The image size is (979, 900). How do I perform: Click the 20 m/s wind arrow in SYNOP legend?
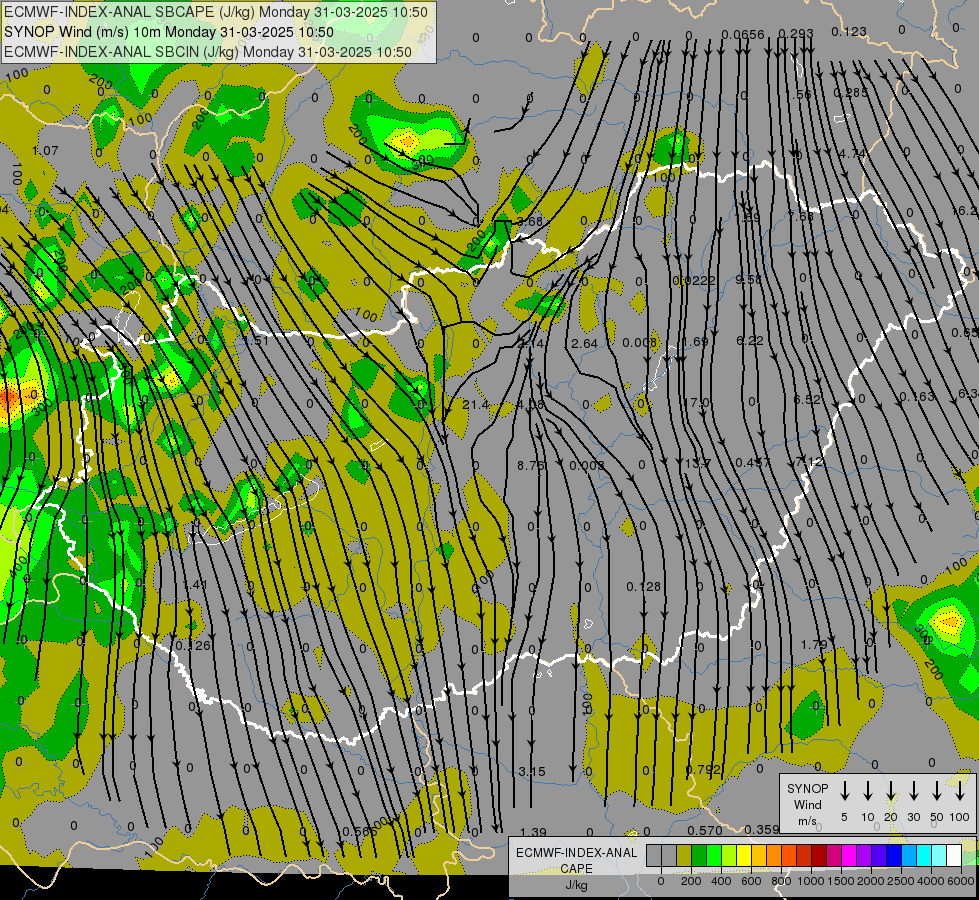click(890, 790)
